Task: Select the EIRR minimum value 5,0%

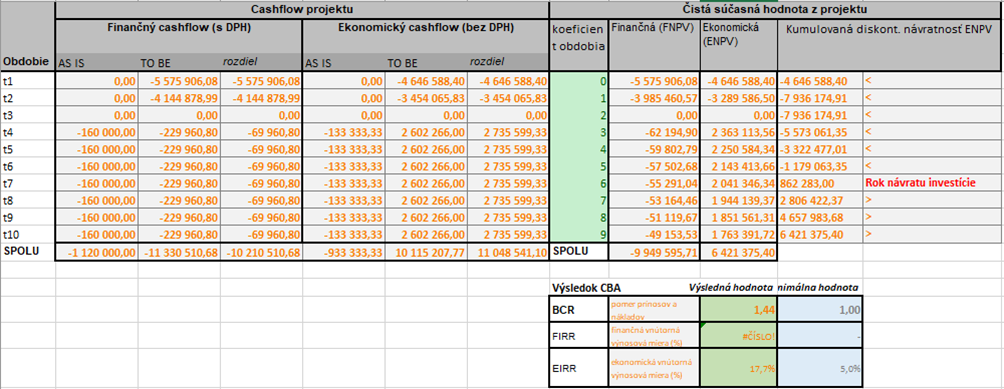Action: (820, 367)
